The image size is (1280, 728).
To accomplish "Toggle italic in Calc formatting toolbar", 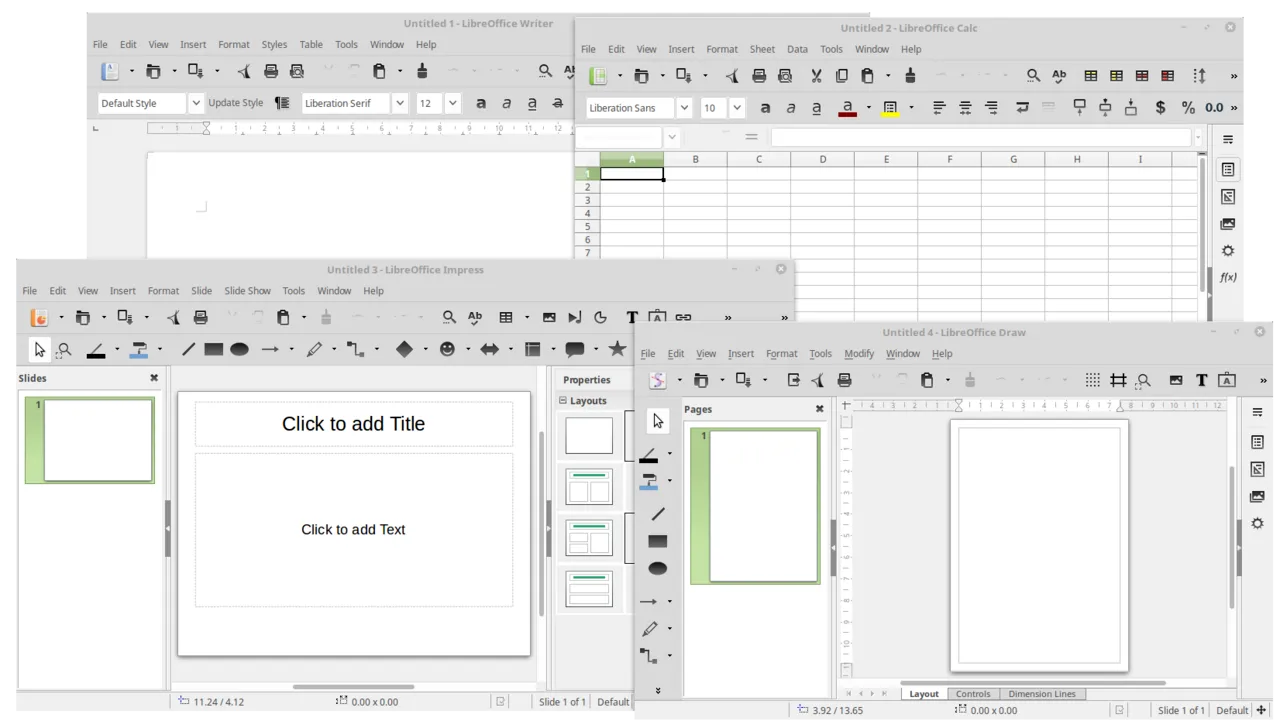I will pyautogui.click(x=791, y=107).
